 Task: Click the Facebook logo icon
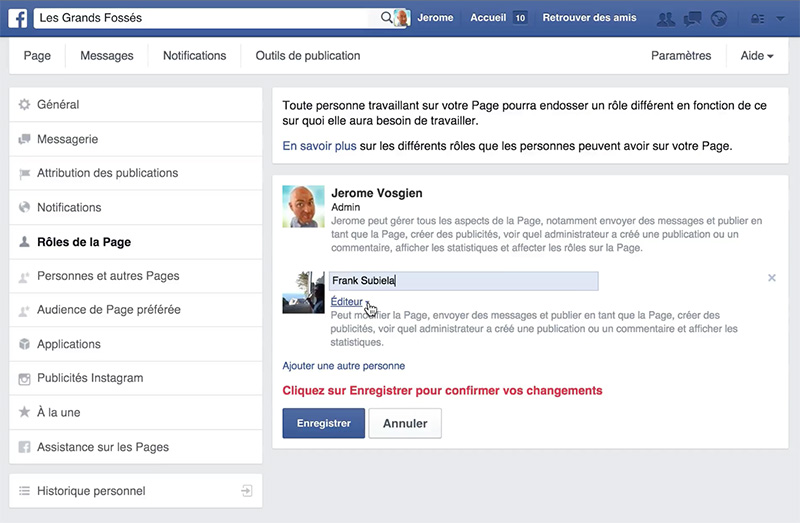pos(18,18)
